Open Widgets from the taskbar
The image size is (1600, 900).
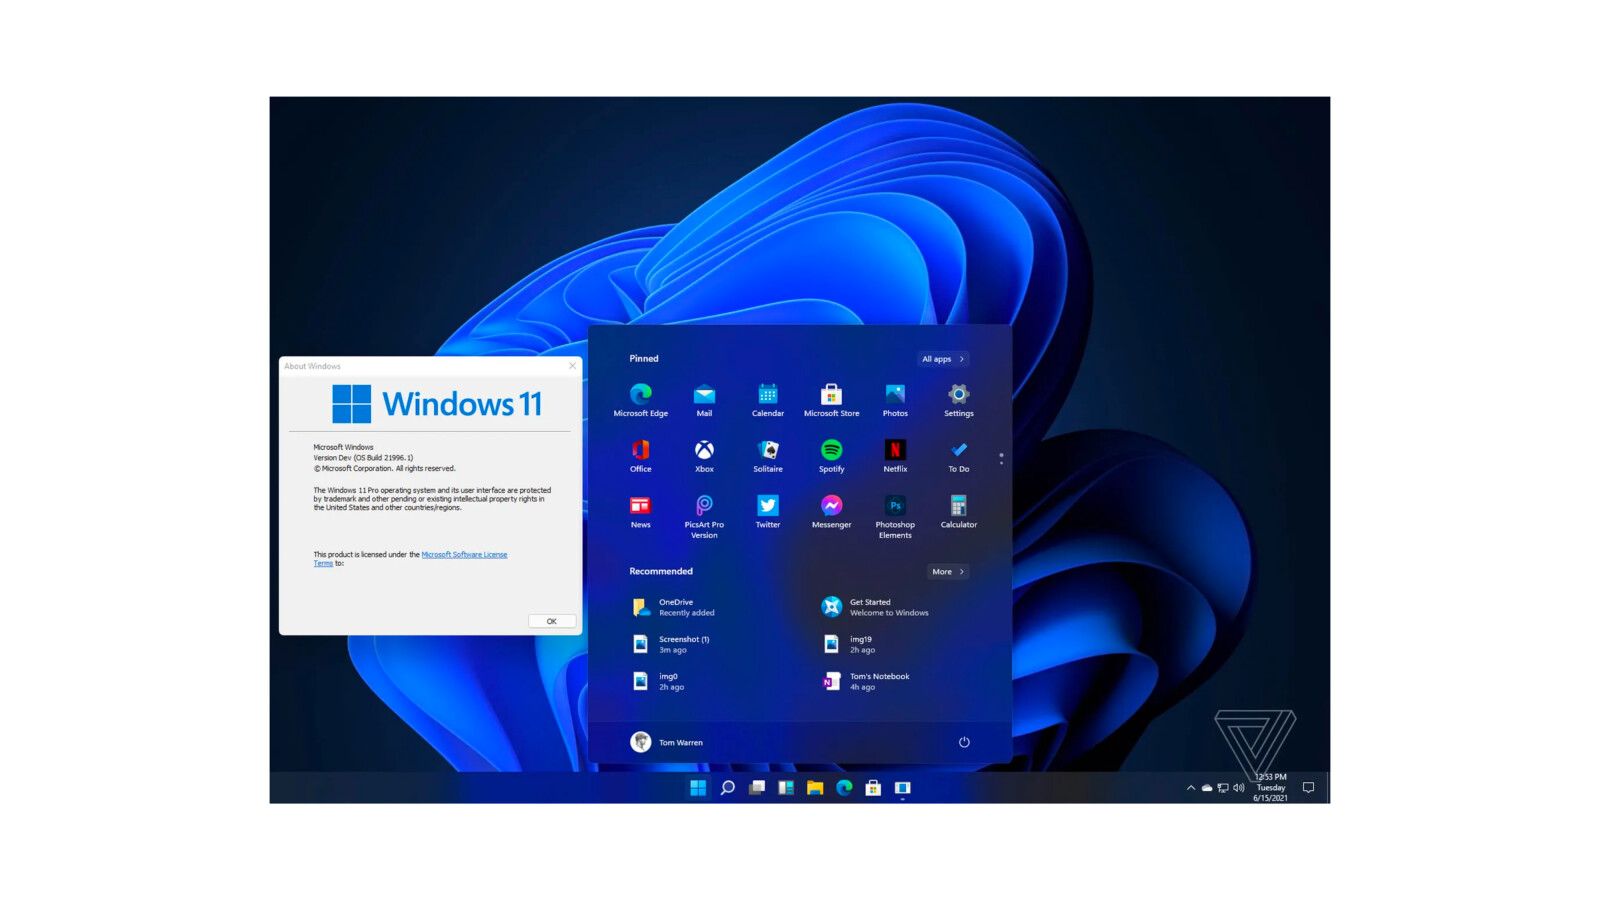click(x=786, y=788)
